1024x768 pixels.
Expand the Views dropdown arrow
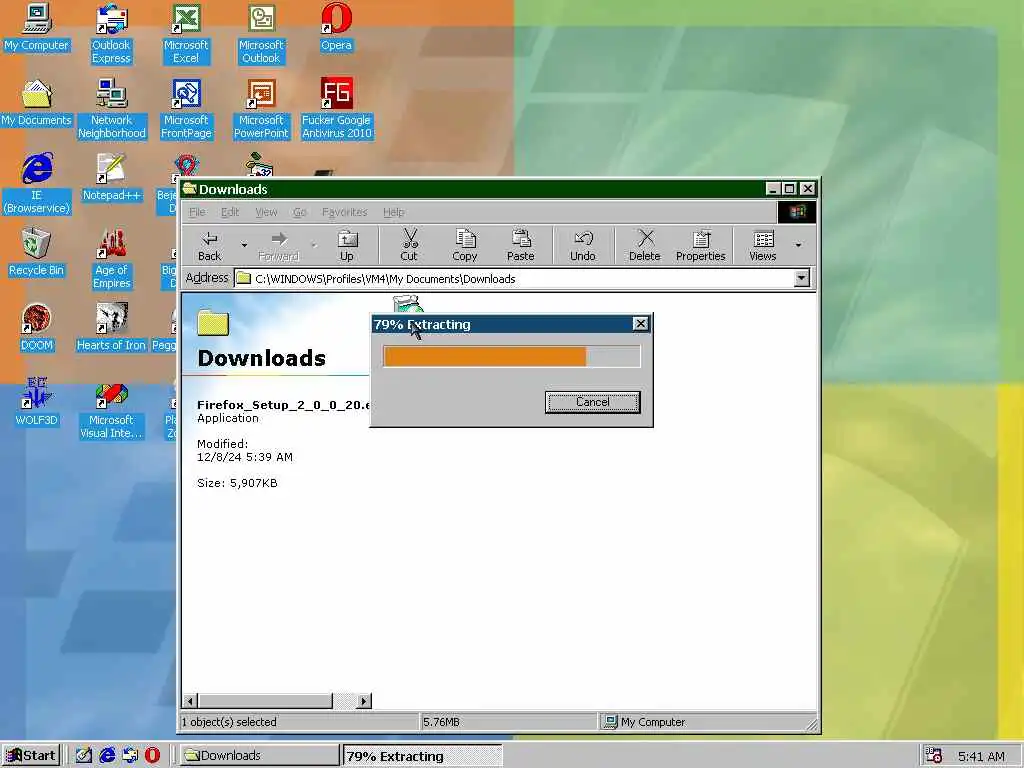pos(798,246)
